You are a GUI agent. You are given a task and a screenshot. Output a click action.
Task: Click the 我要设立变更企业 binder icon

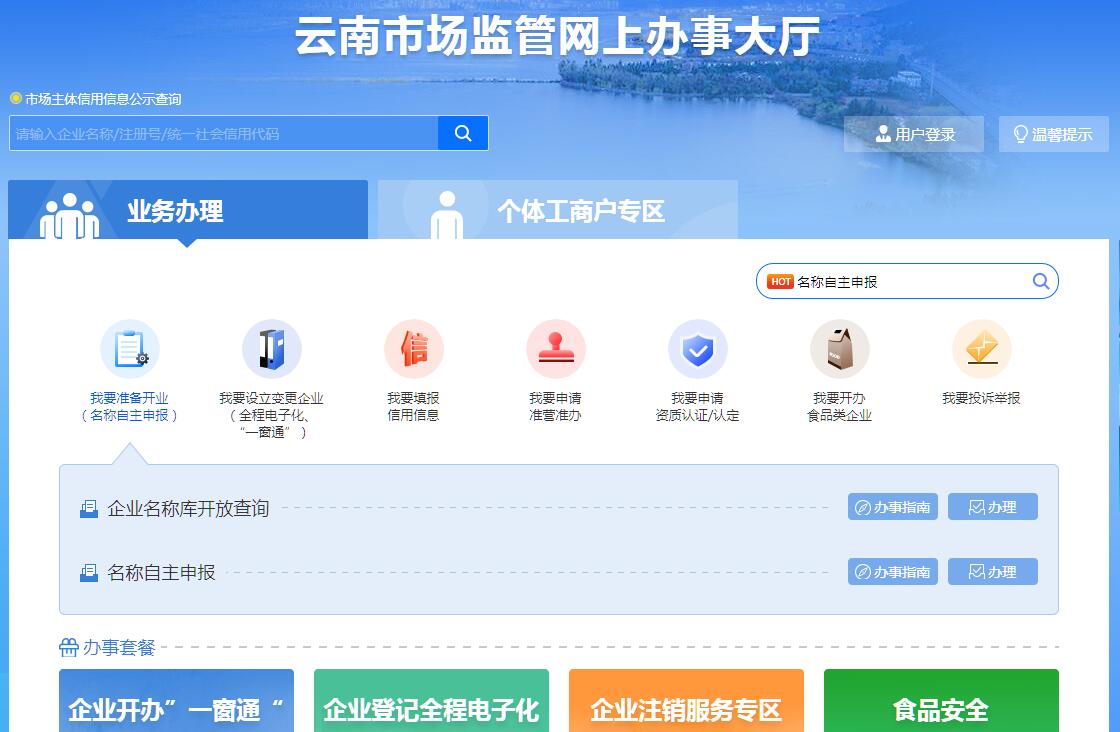tap(271, 349)
